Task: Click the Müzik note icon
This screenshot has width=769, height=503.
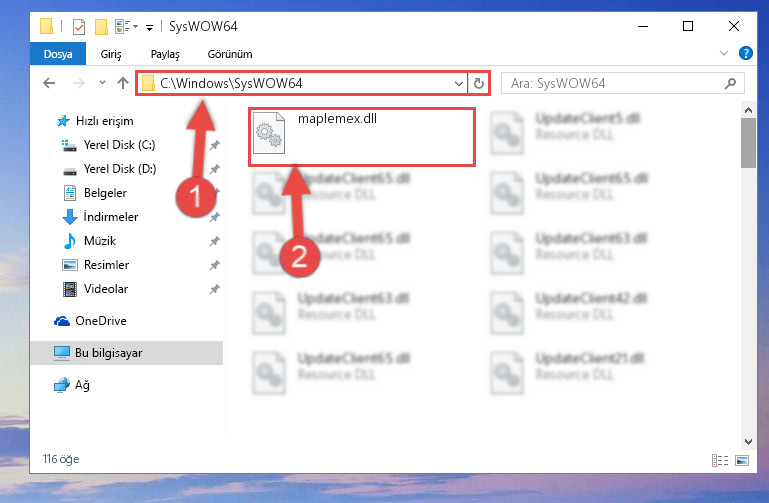Action: [x=70, y=241]
